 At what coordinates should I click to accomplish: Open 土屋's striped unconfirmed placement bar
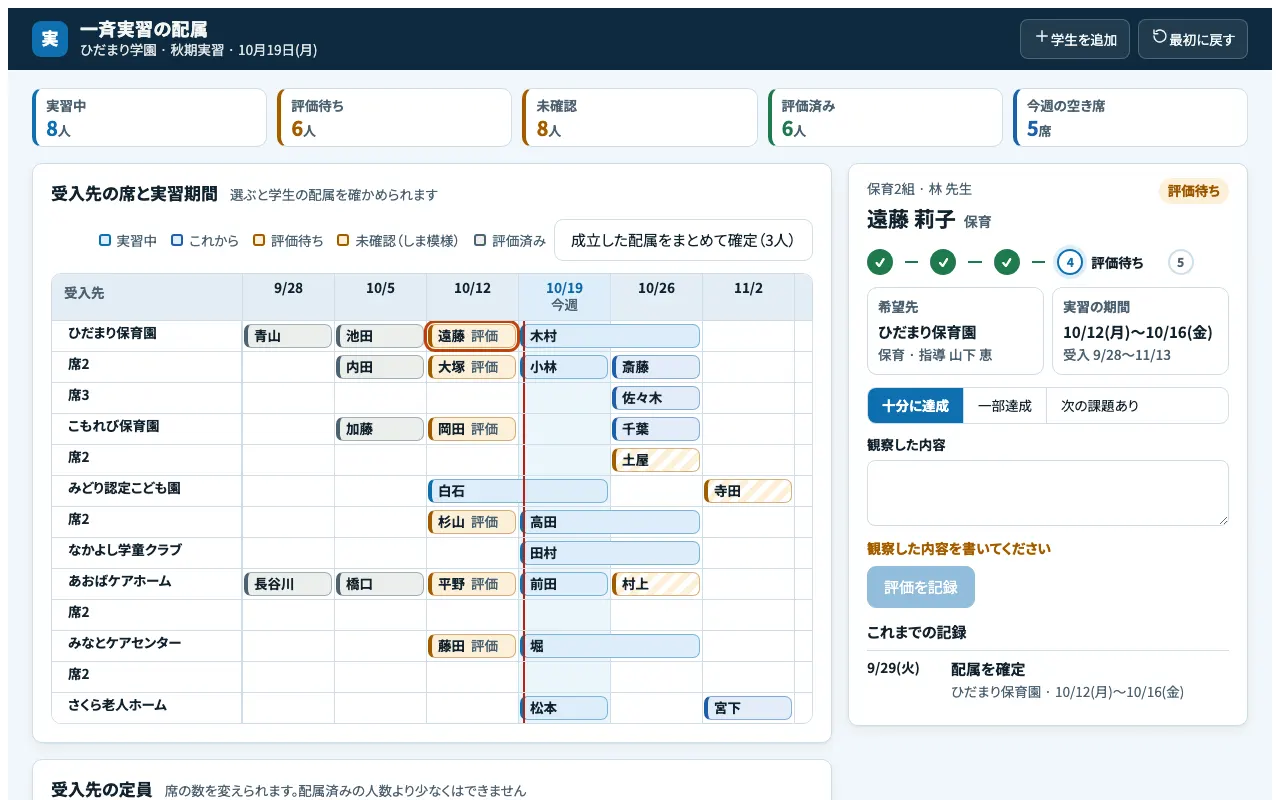pyautogui.click(x=656, y=460)
